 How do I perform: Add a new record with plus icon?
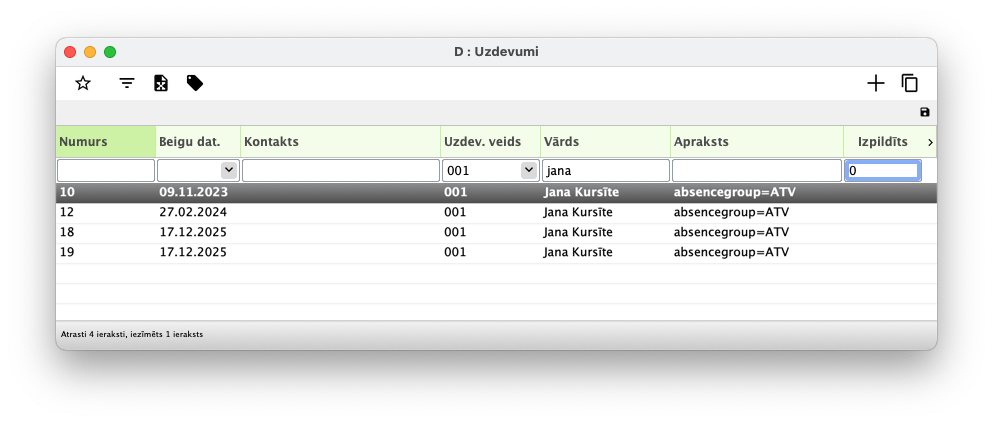(x=876, y=83)
